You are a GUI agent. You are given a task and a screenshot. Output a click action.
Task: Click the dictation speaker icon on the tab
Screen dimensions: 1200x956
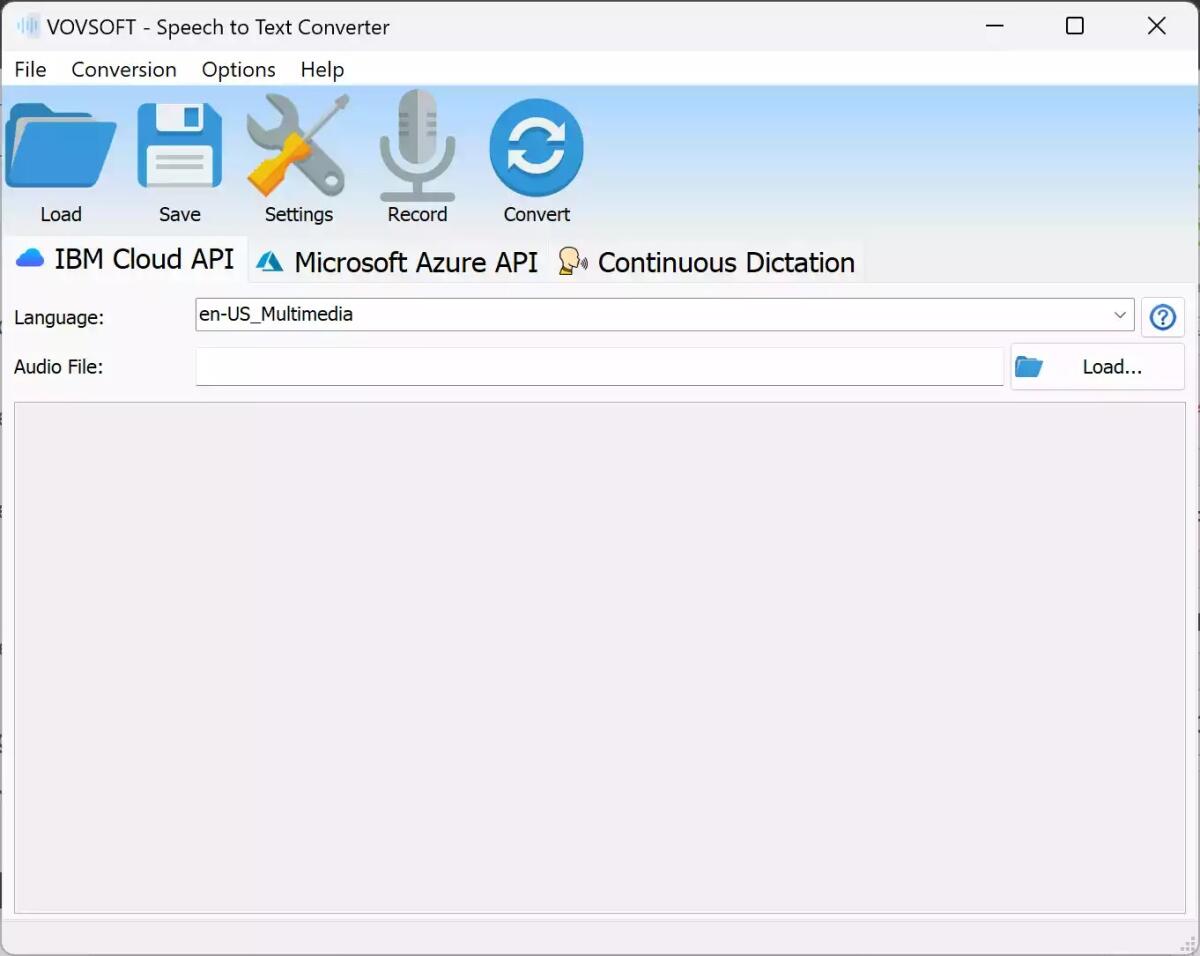(x=571, y=261)
